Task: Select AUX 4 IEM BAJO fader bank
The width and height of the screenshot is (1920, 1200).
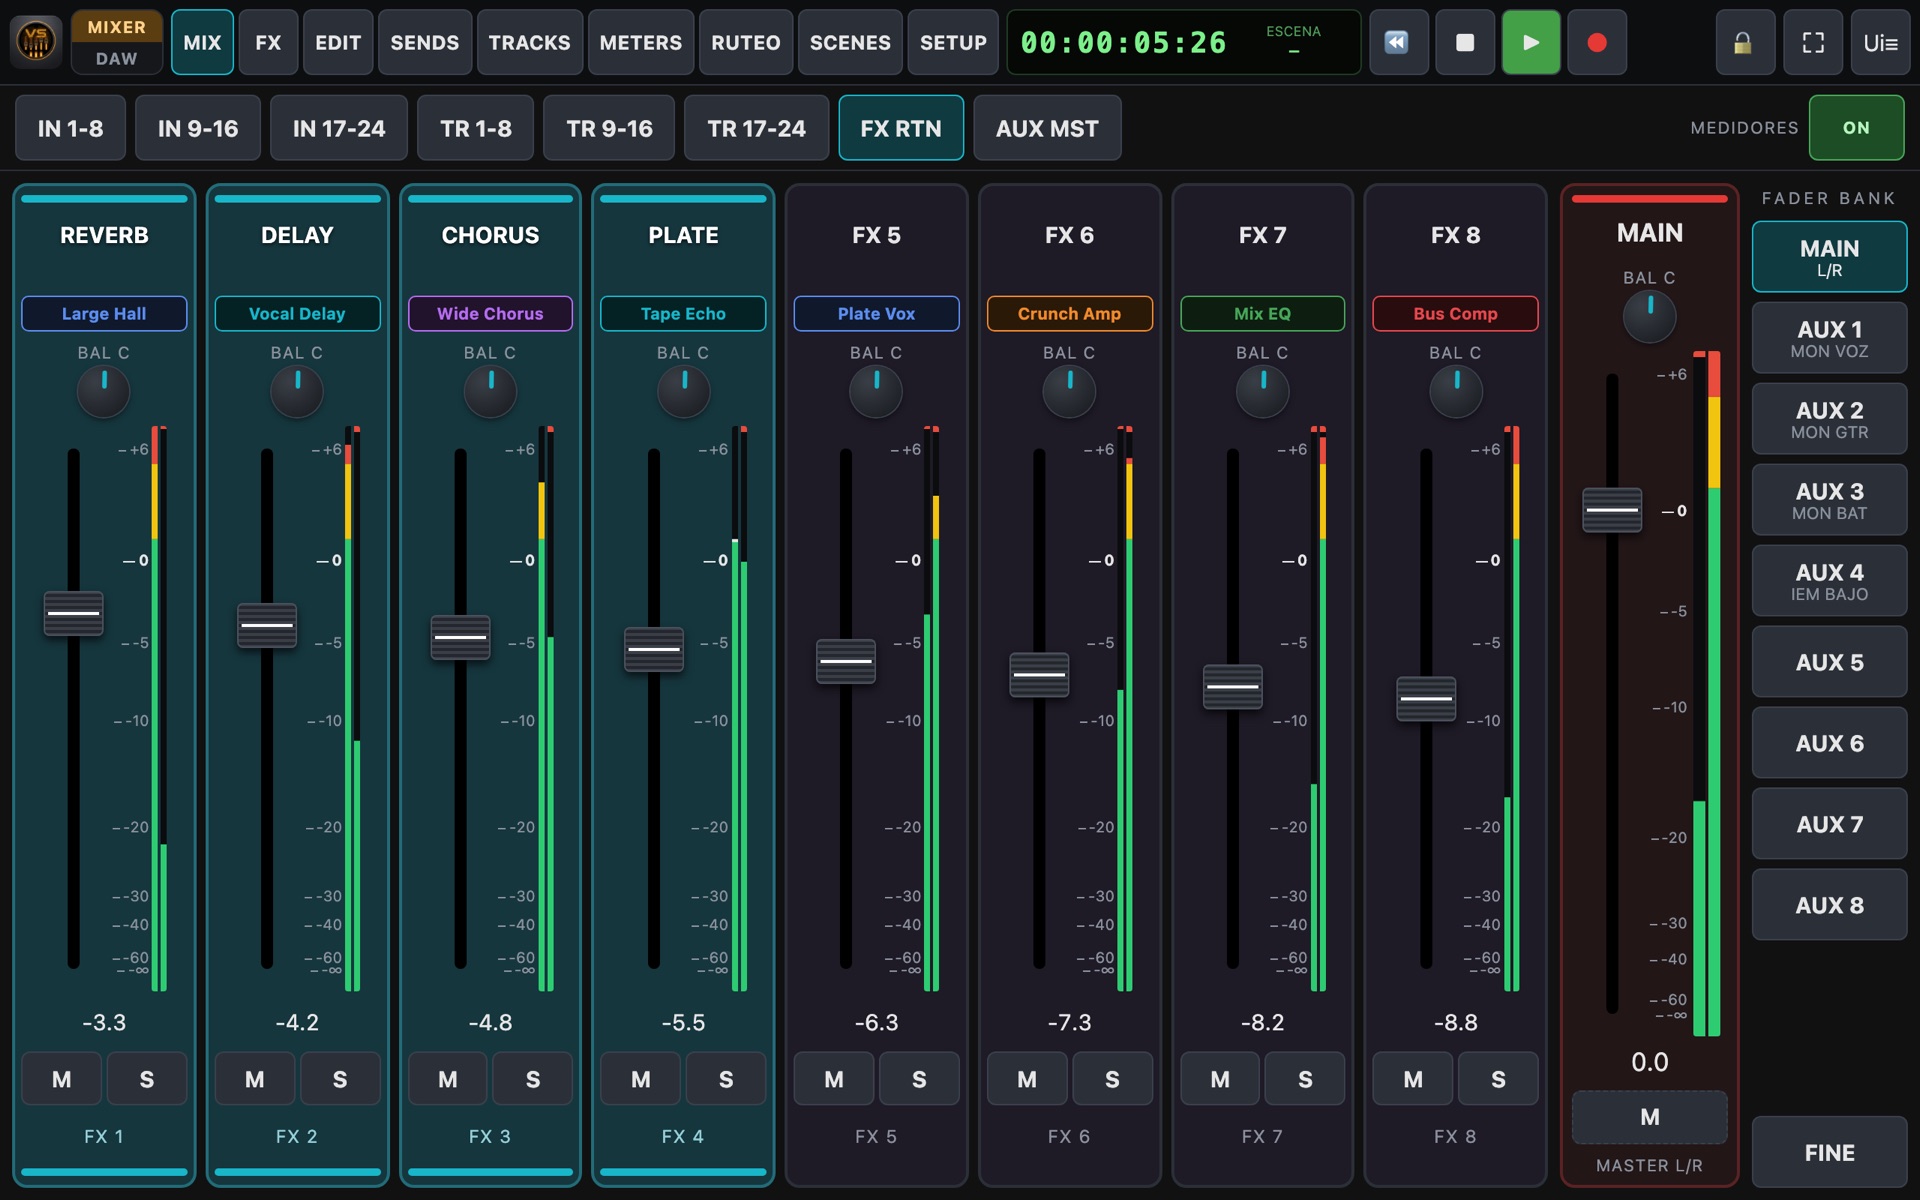Action: click(x=1829, y=581)
